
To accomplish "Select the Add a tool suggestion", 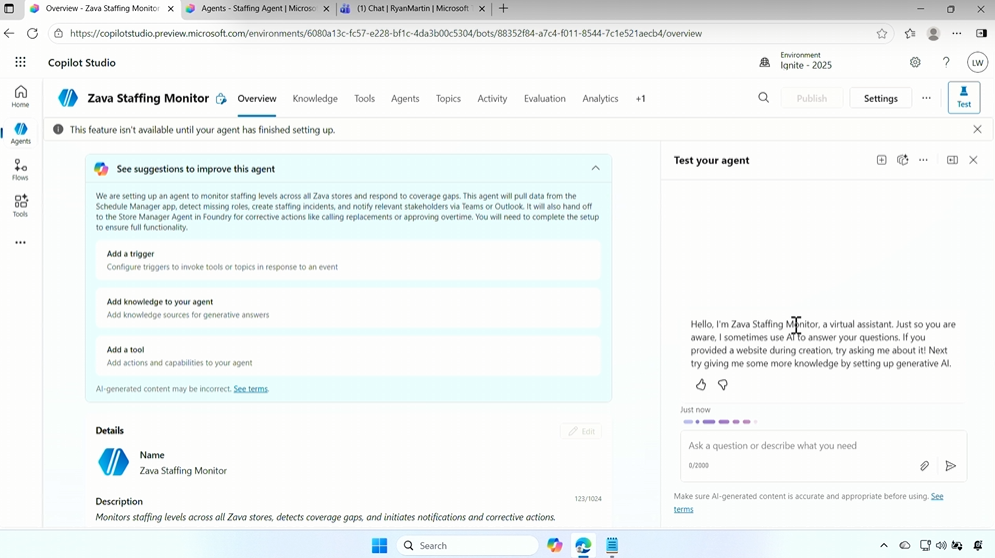I will coord(348,355).
